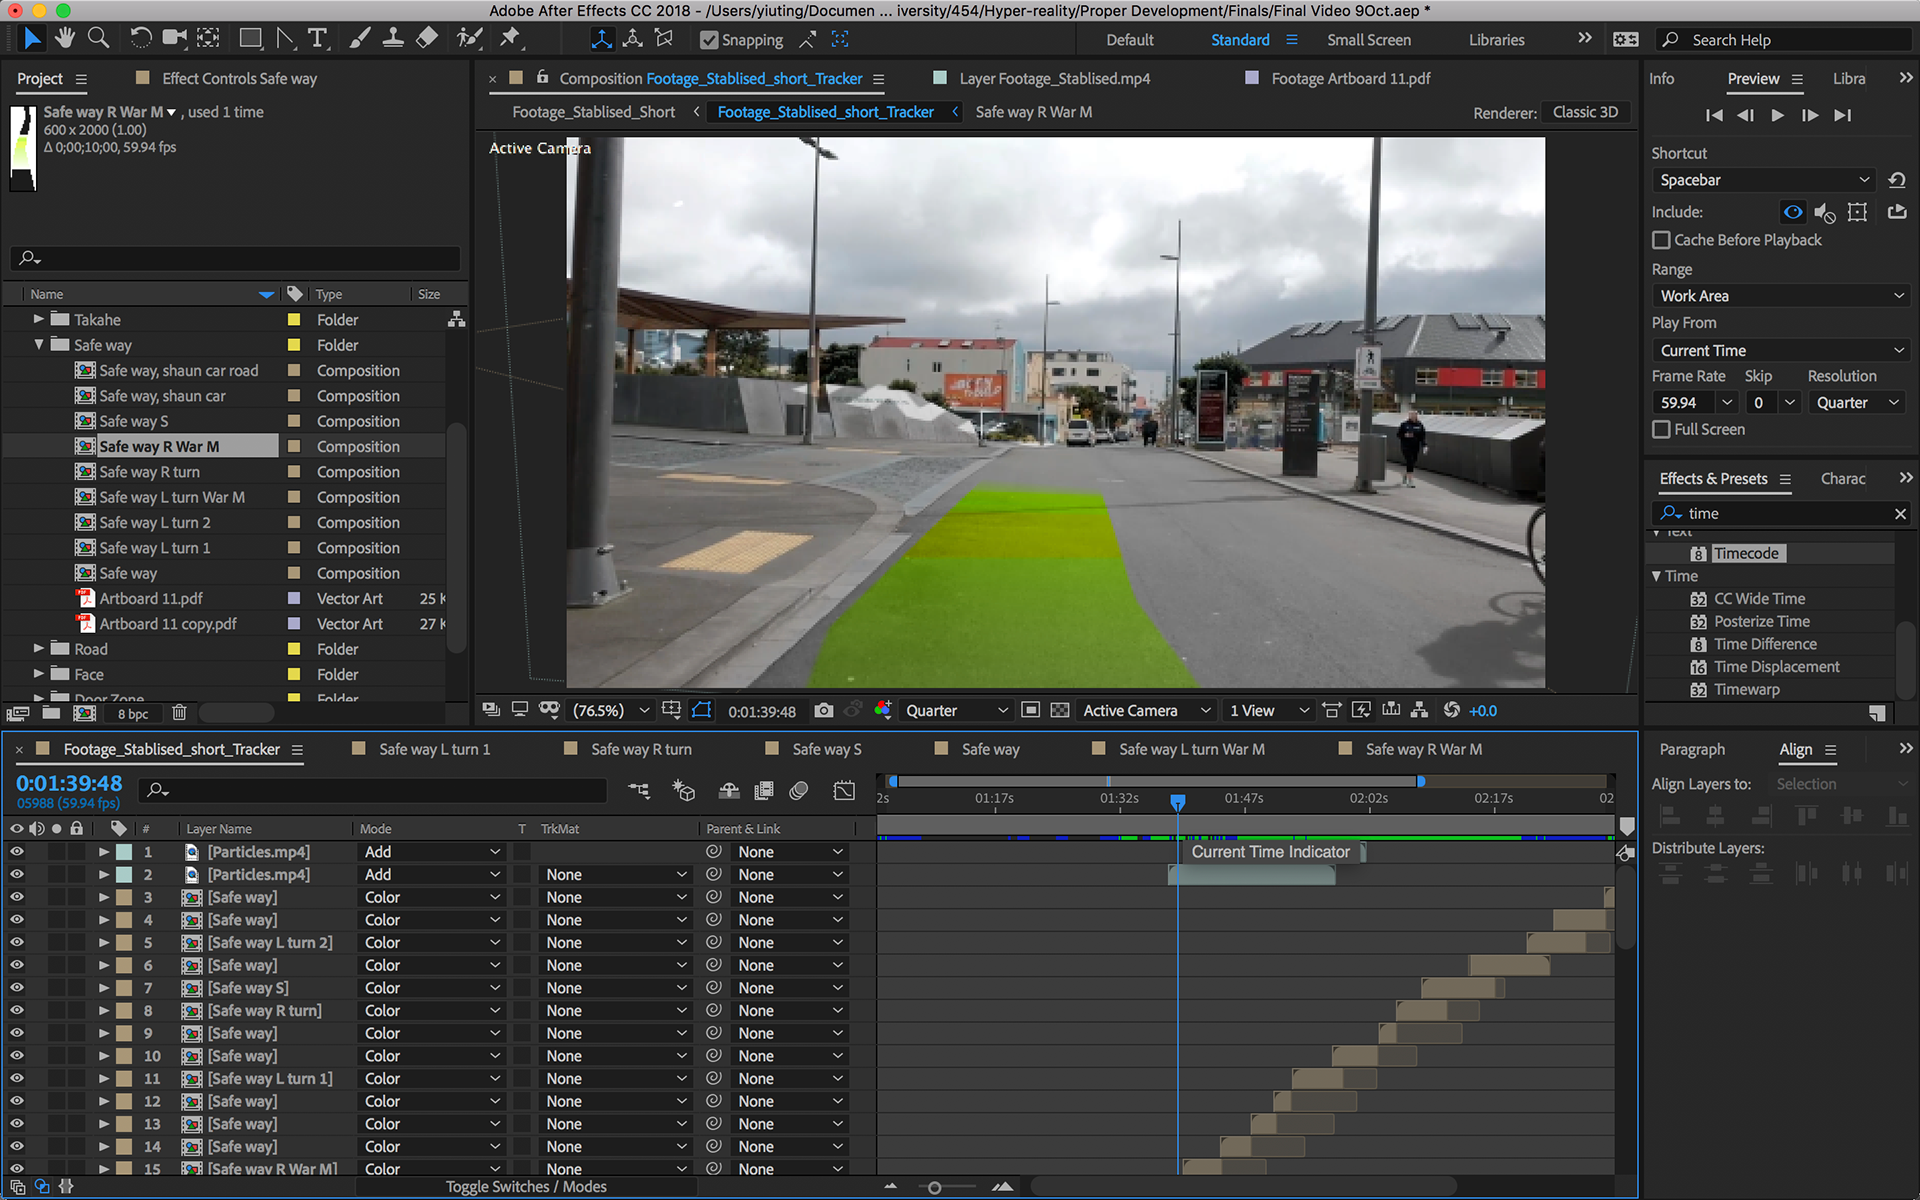The width and height of the screenshot is (1920, 1200).
Task: Click the play button in the Preview panel
Action: 1777,115
